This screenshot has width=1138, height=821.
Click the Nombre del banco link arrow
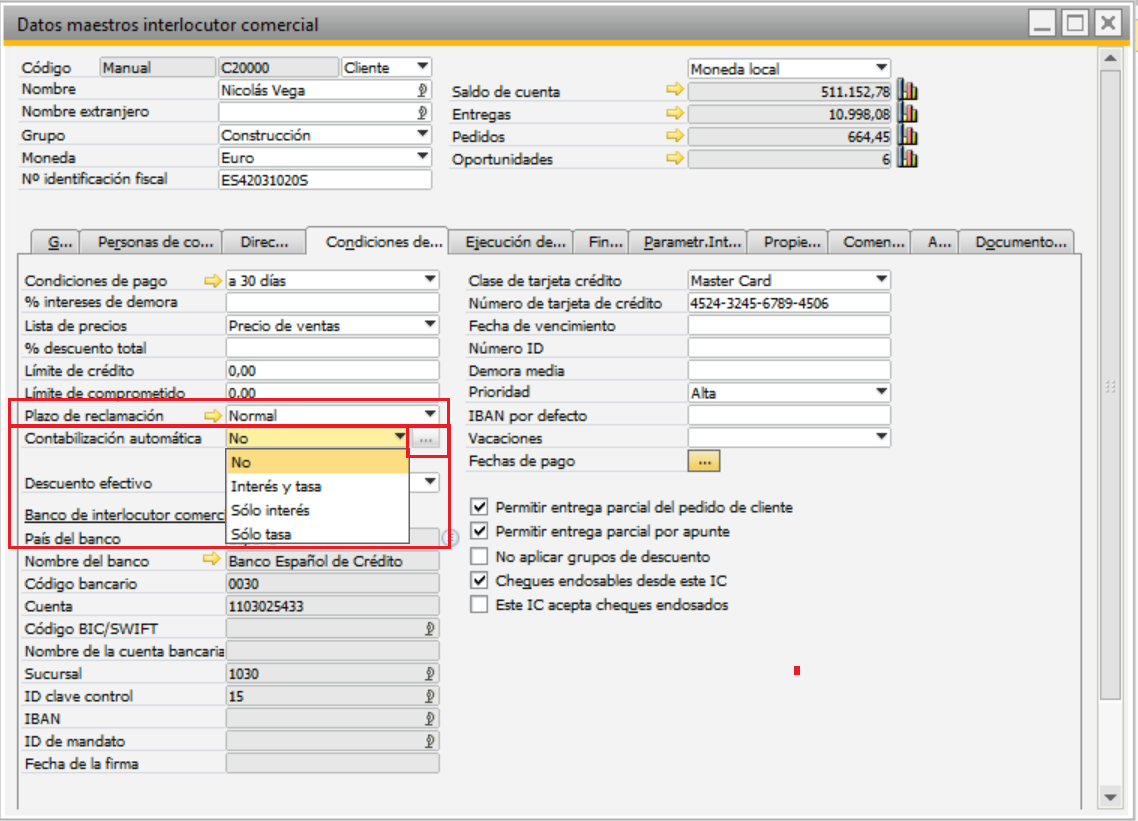[x=212, y=561]
